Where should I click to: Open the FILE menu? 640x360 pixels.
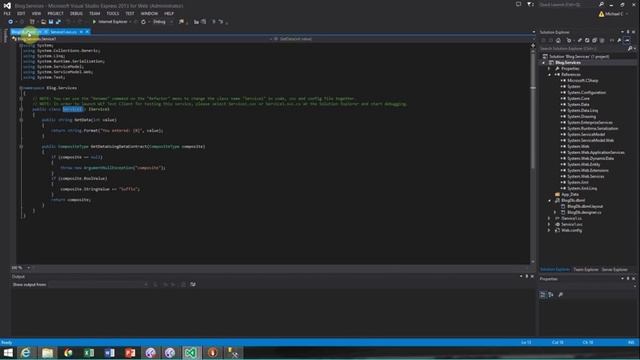point(7,13)
